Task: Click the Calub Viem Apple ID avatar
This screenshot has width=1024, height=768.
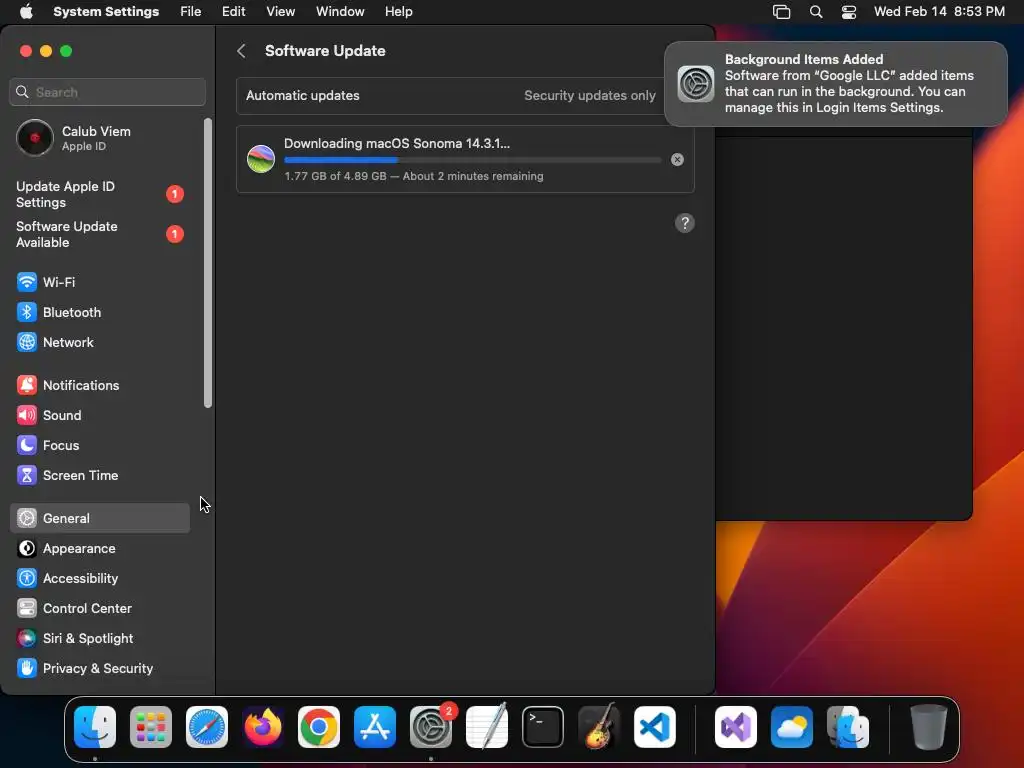Action: coord(35,138)
